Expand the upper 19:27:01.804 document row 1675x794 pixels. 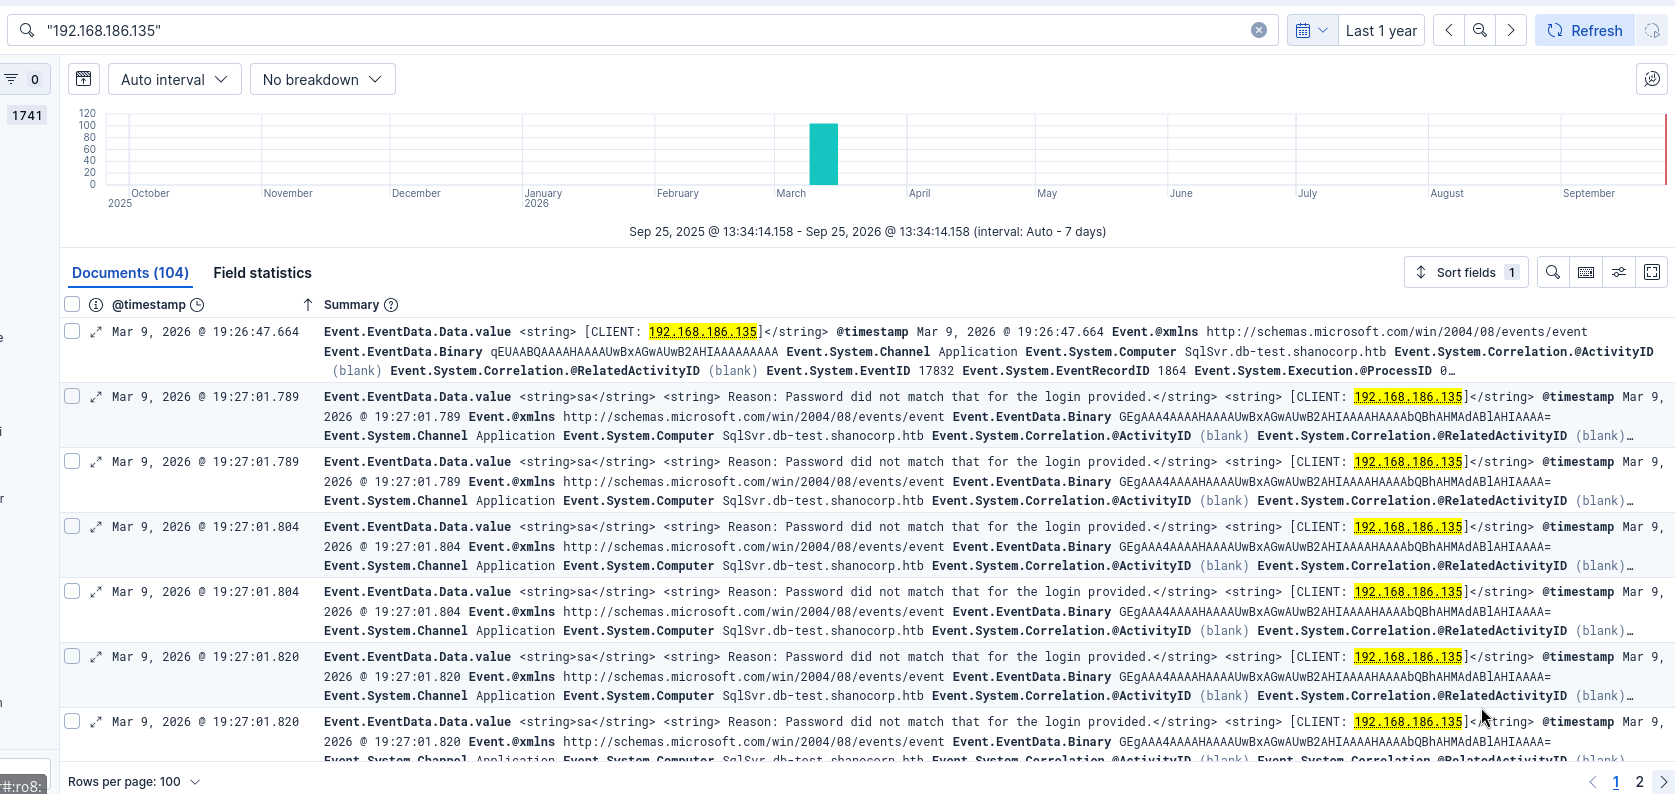pos(96,527)
